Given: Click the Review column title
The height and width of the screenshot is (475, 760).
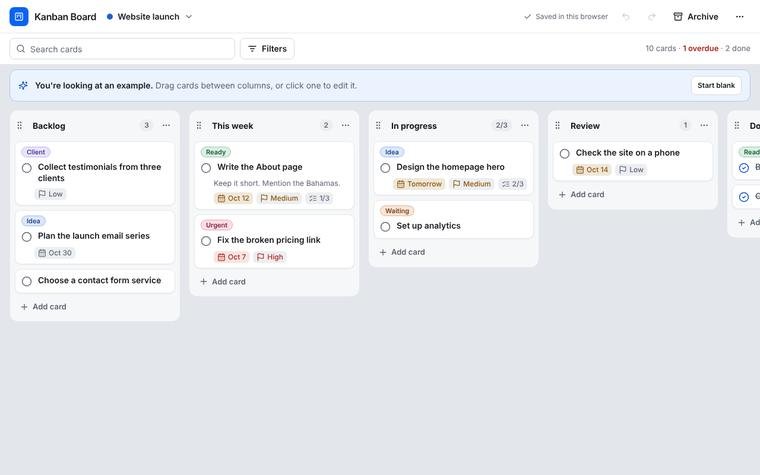Looking at the screenshot, I should point(585,126).
